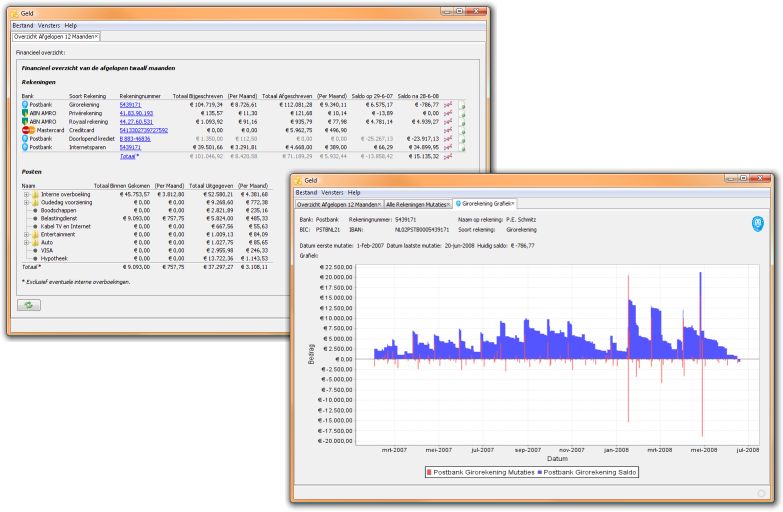
Task: Open Bestand menu in front window
Action: tap(307, 192)
